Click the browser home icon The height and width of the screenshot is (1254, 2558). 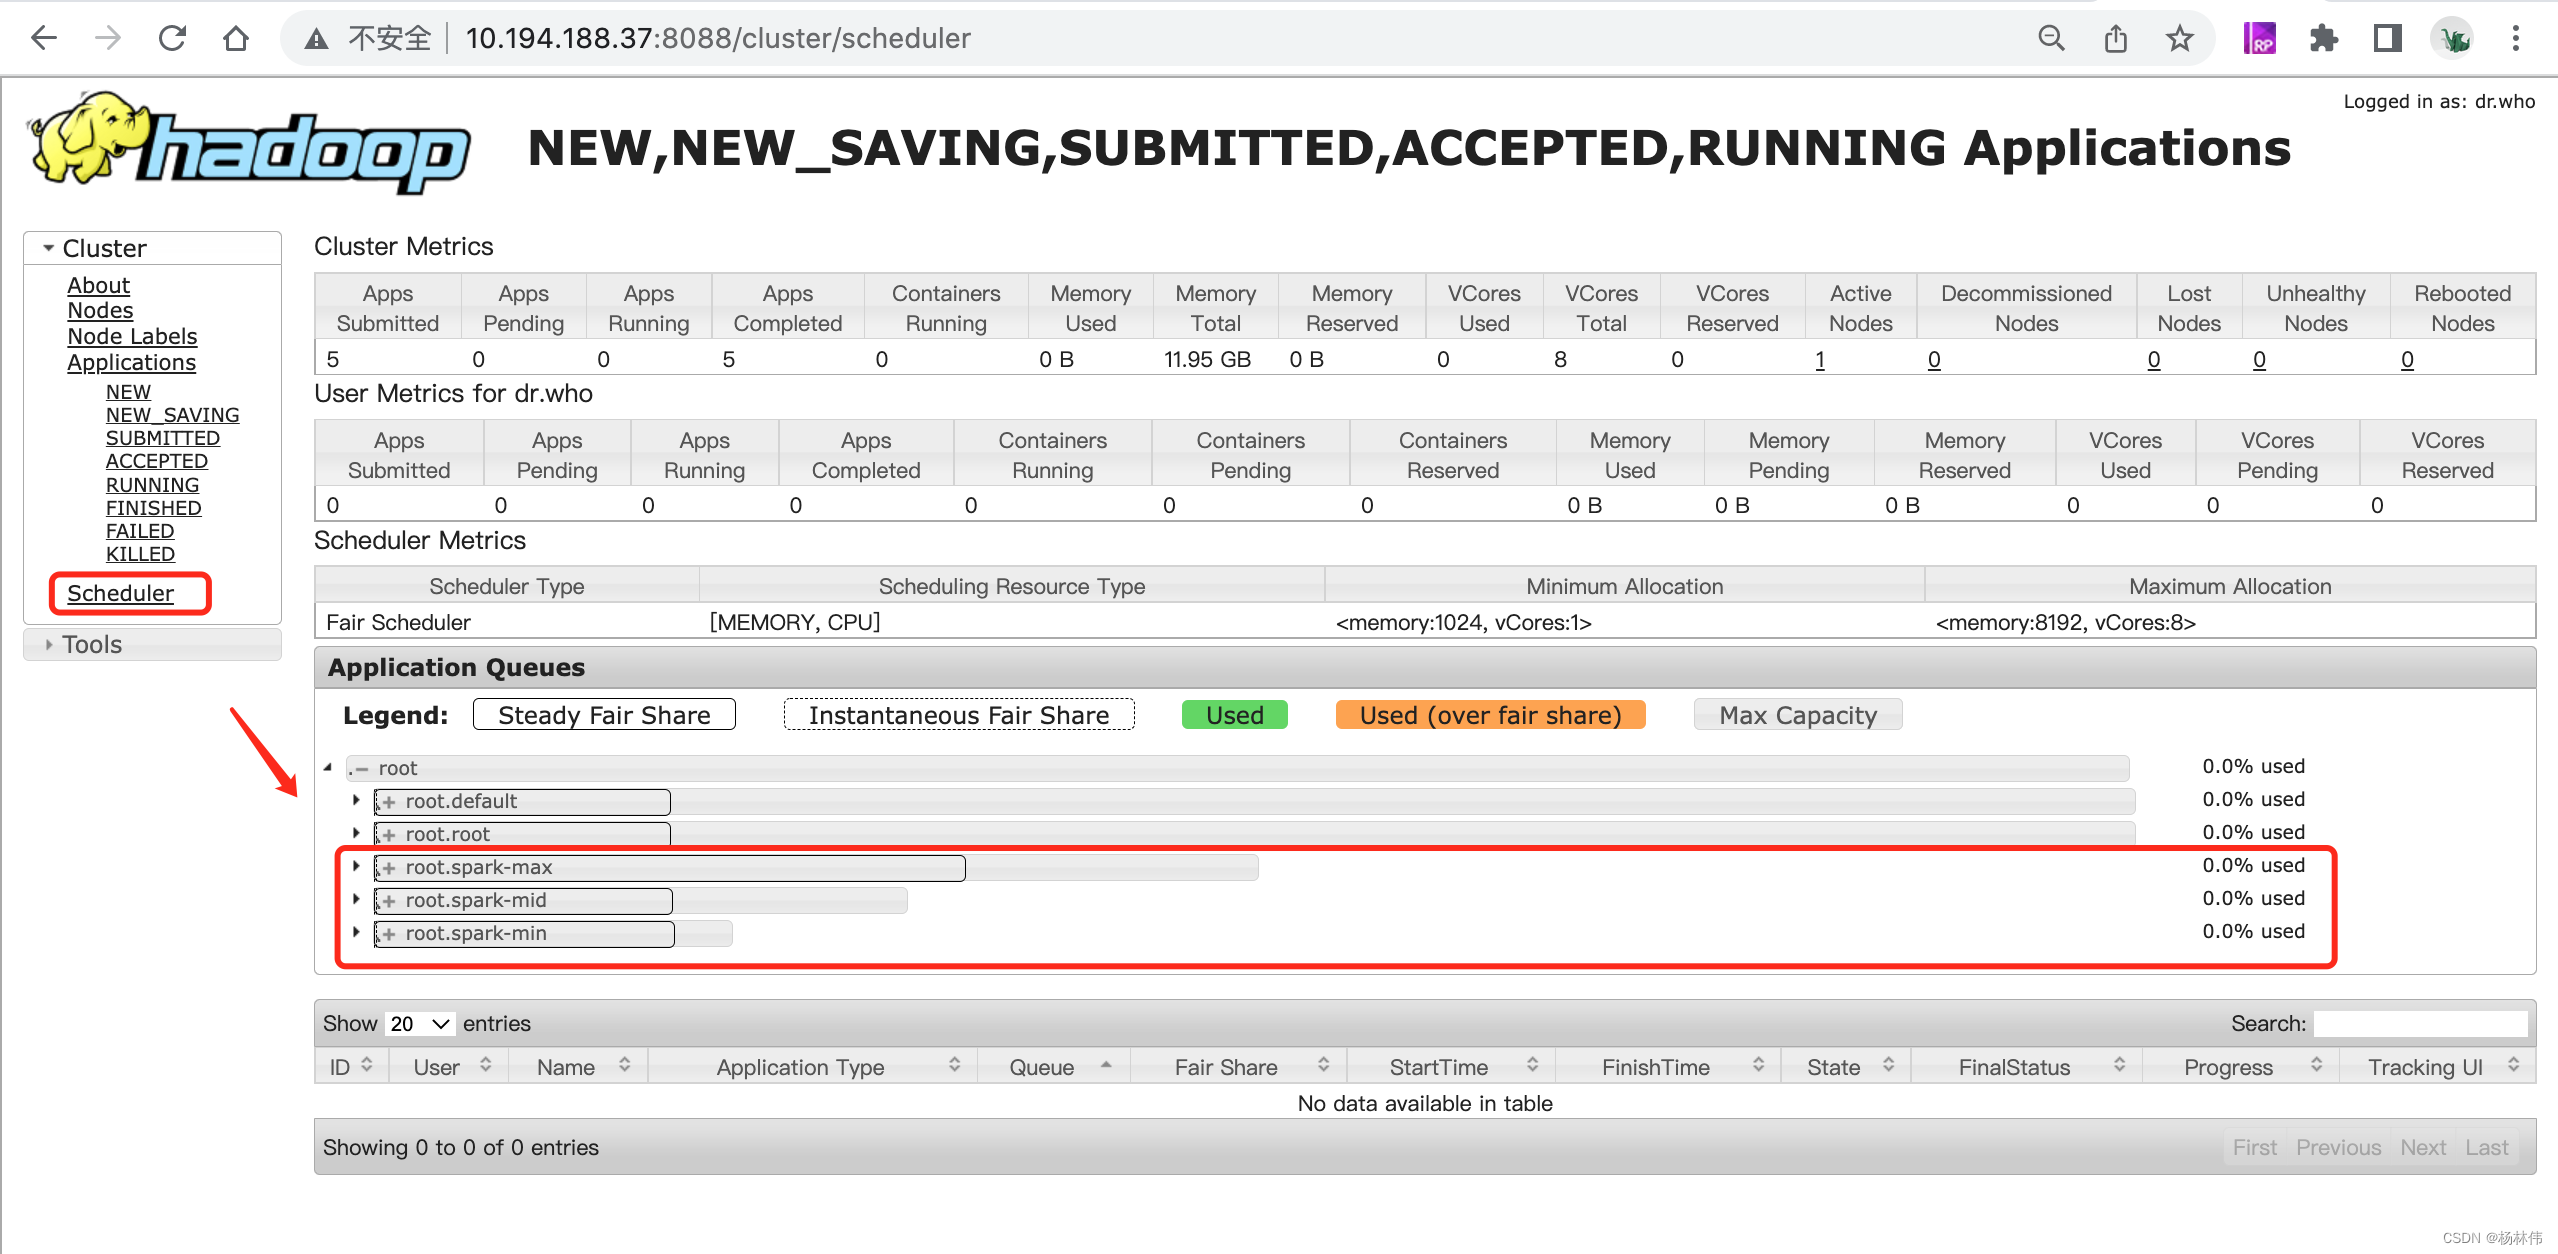tap(236, 38)
